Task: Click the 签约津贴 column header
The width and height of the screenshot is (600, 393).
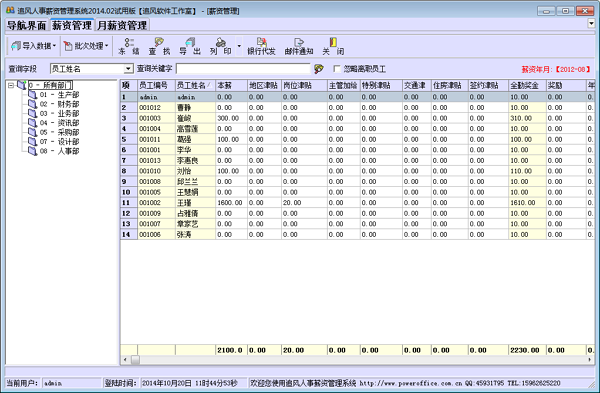Action: tap(488, 86)
